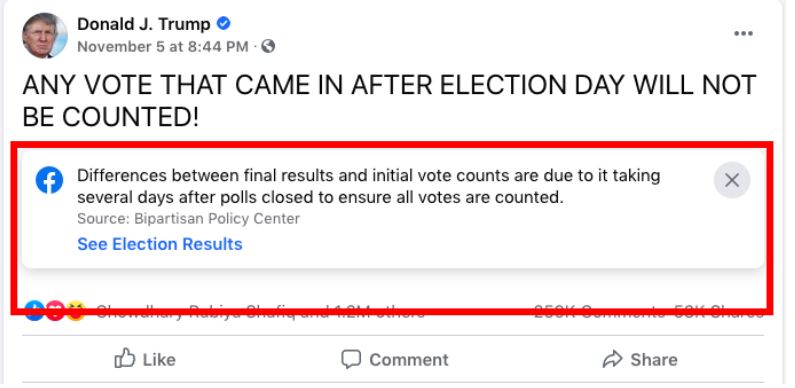Open the See Election Results link

tap(160, 244)
